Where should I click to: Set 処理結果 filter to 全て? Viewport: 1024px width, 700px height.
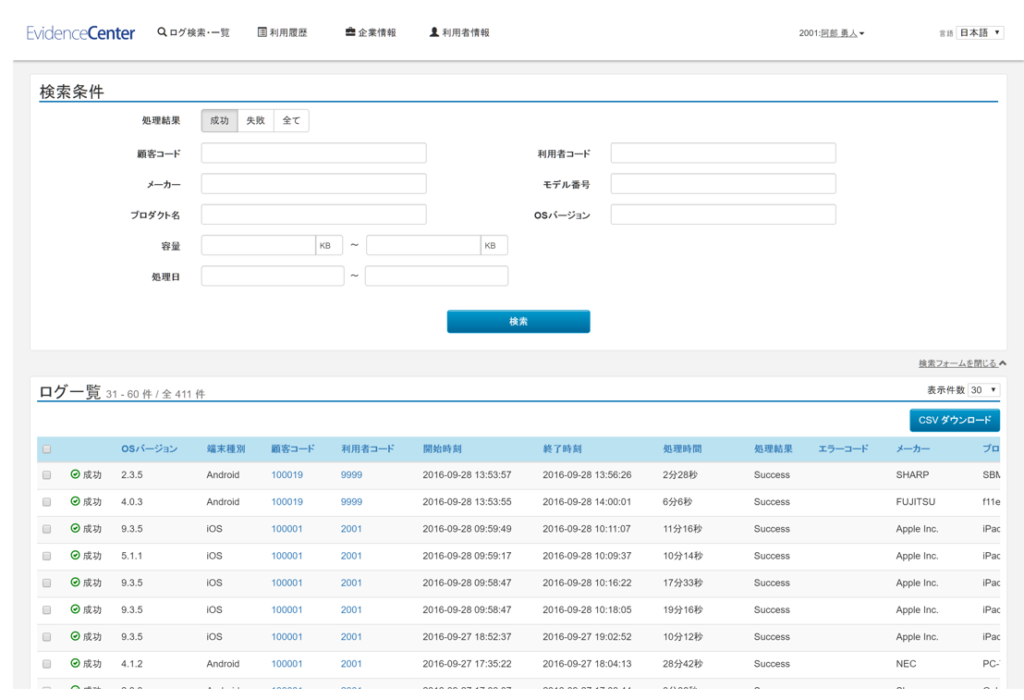291,121
